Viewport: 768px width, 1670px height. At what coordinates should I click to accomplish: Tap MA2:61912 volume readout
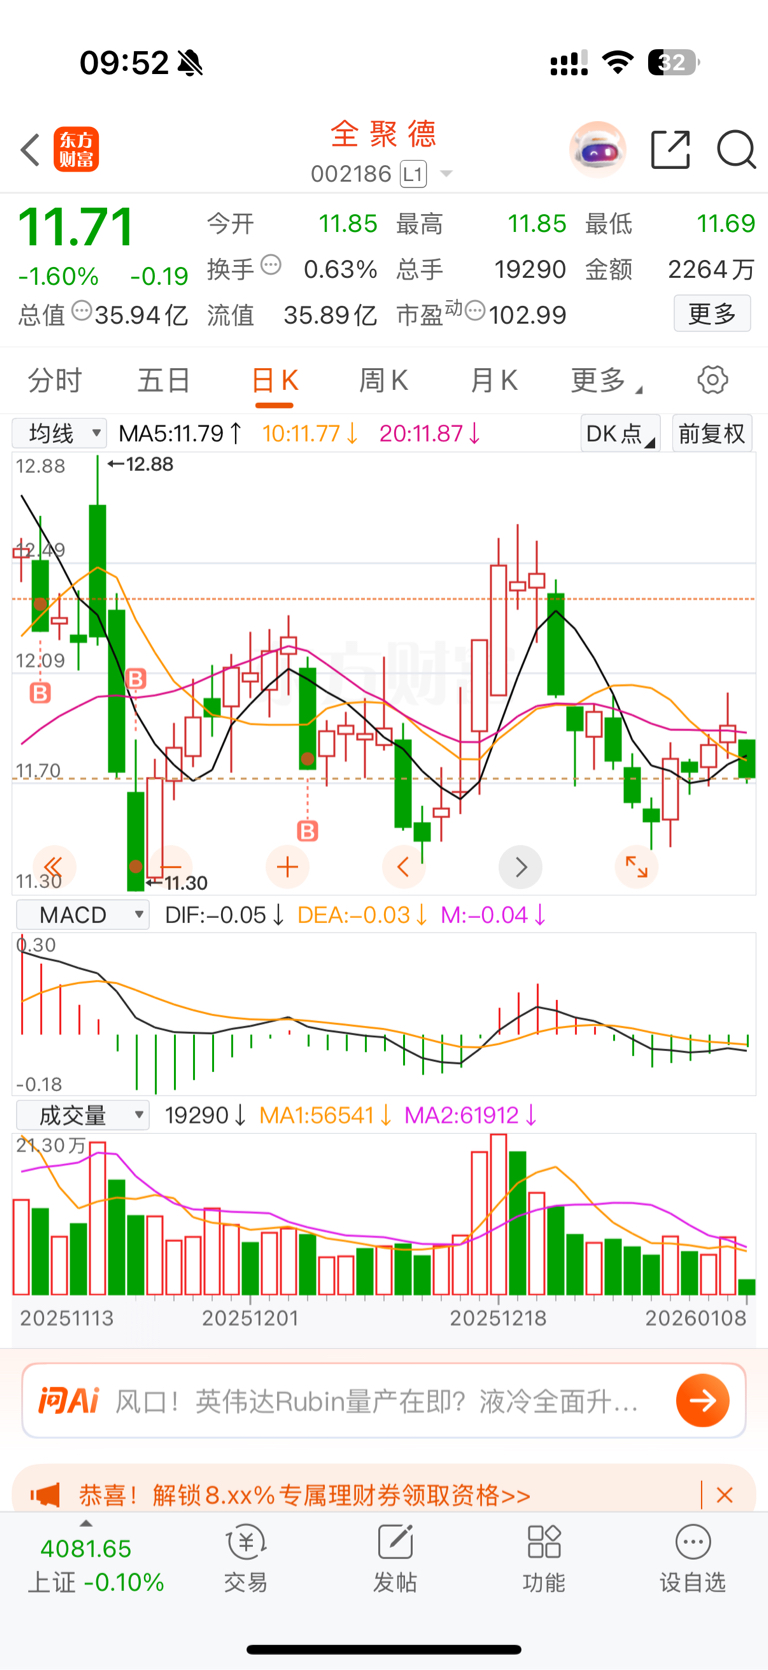(471, 1115)
